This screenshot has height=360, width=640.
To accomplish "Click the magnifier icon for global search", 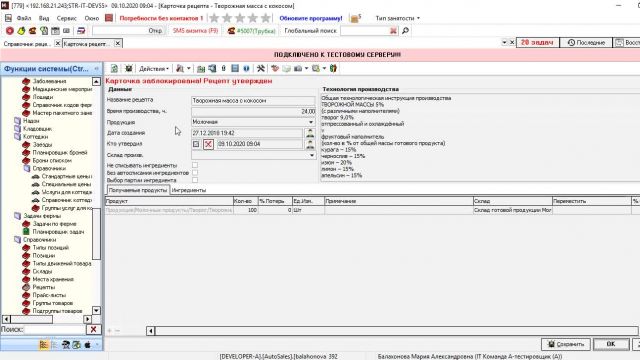I will 405,31.
